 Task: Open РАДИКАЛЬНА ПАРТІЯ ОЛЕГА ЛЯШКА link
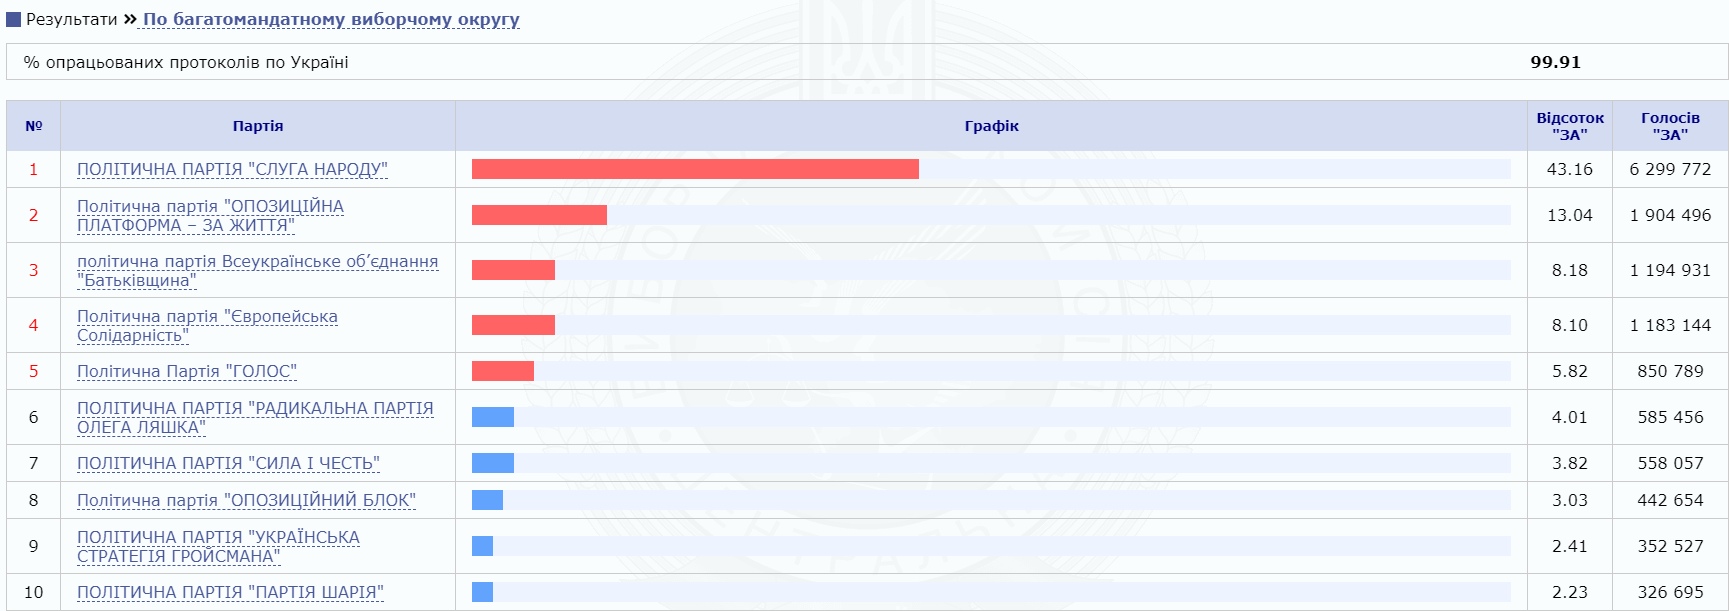tap(255, 417)
